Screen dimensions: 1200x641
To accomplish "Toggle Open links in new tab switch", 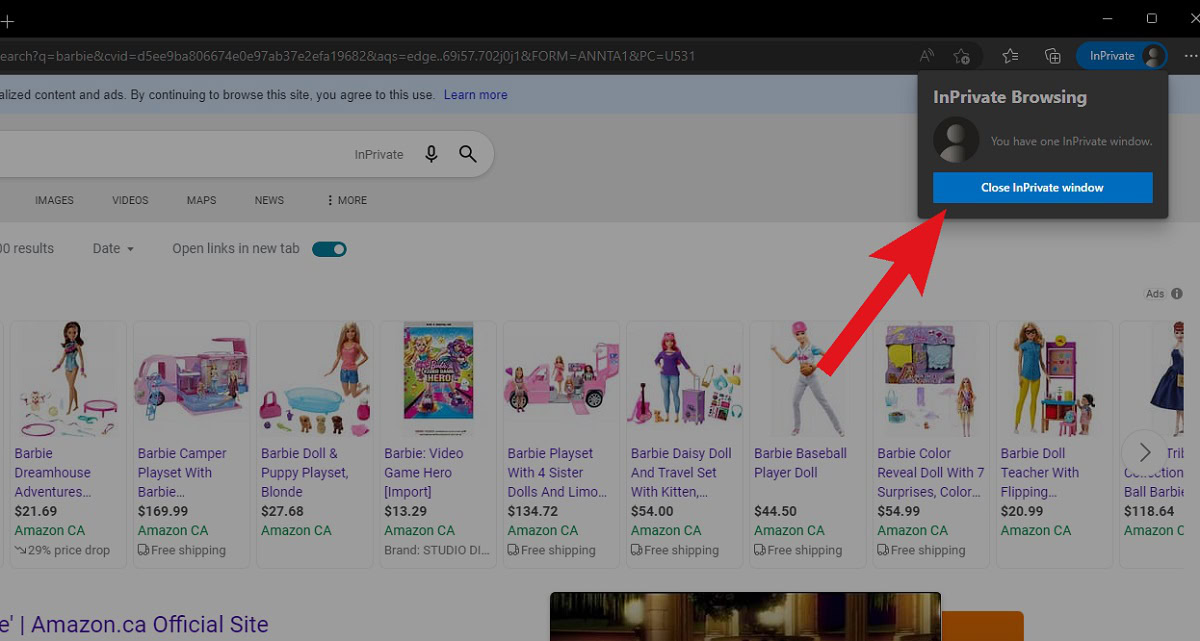I will (329, 249).
